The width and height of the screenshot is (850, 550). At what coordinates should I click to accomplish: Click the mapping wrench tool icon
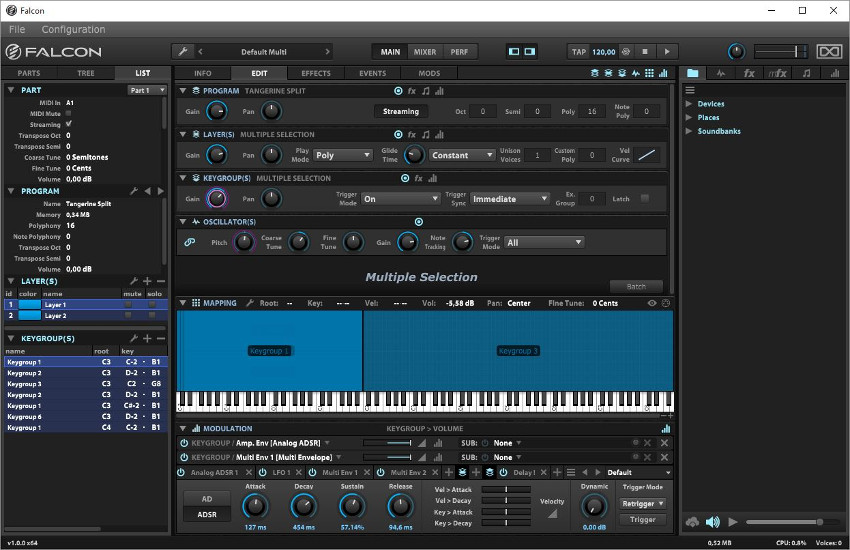click(x=249, y=303)
